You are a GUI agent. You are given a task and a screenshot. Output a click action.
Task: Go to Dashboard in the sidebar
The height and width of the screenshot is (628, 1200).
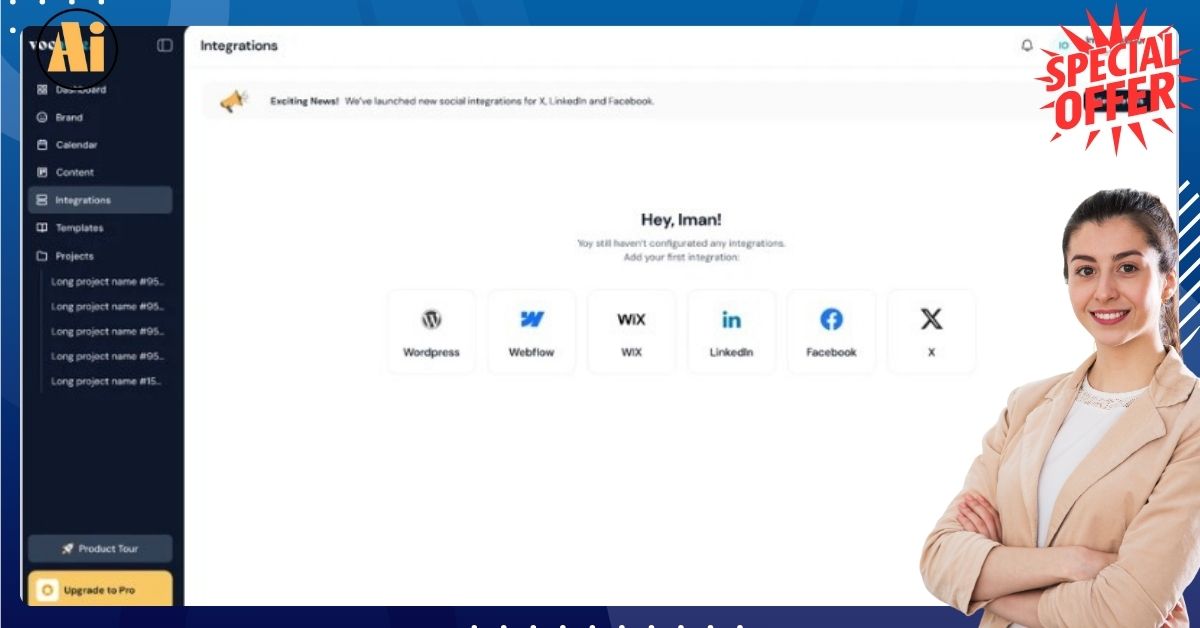coord(100,89)
